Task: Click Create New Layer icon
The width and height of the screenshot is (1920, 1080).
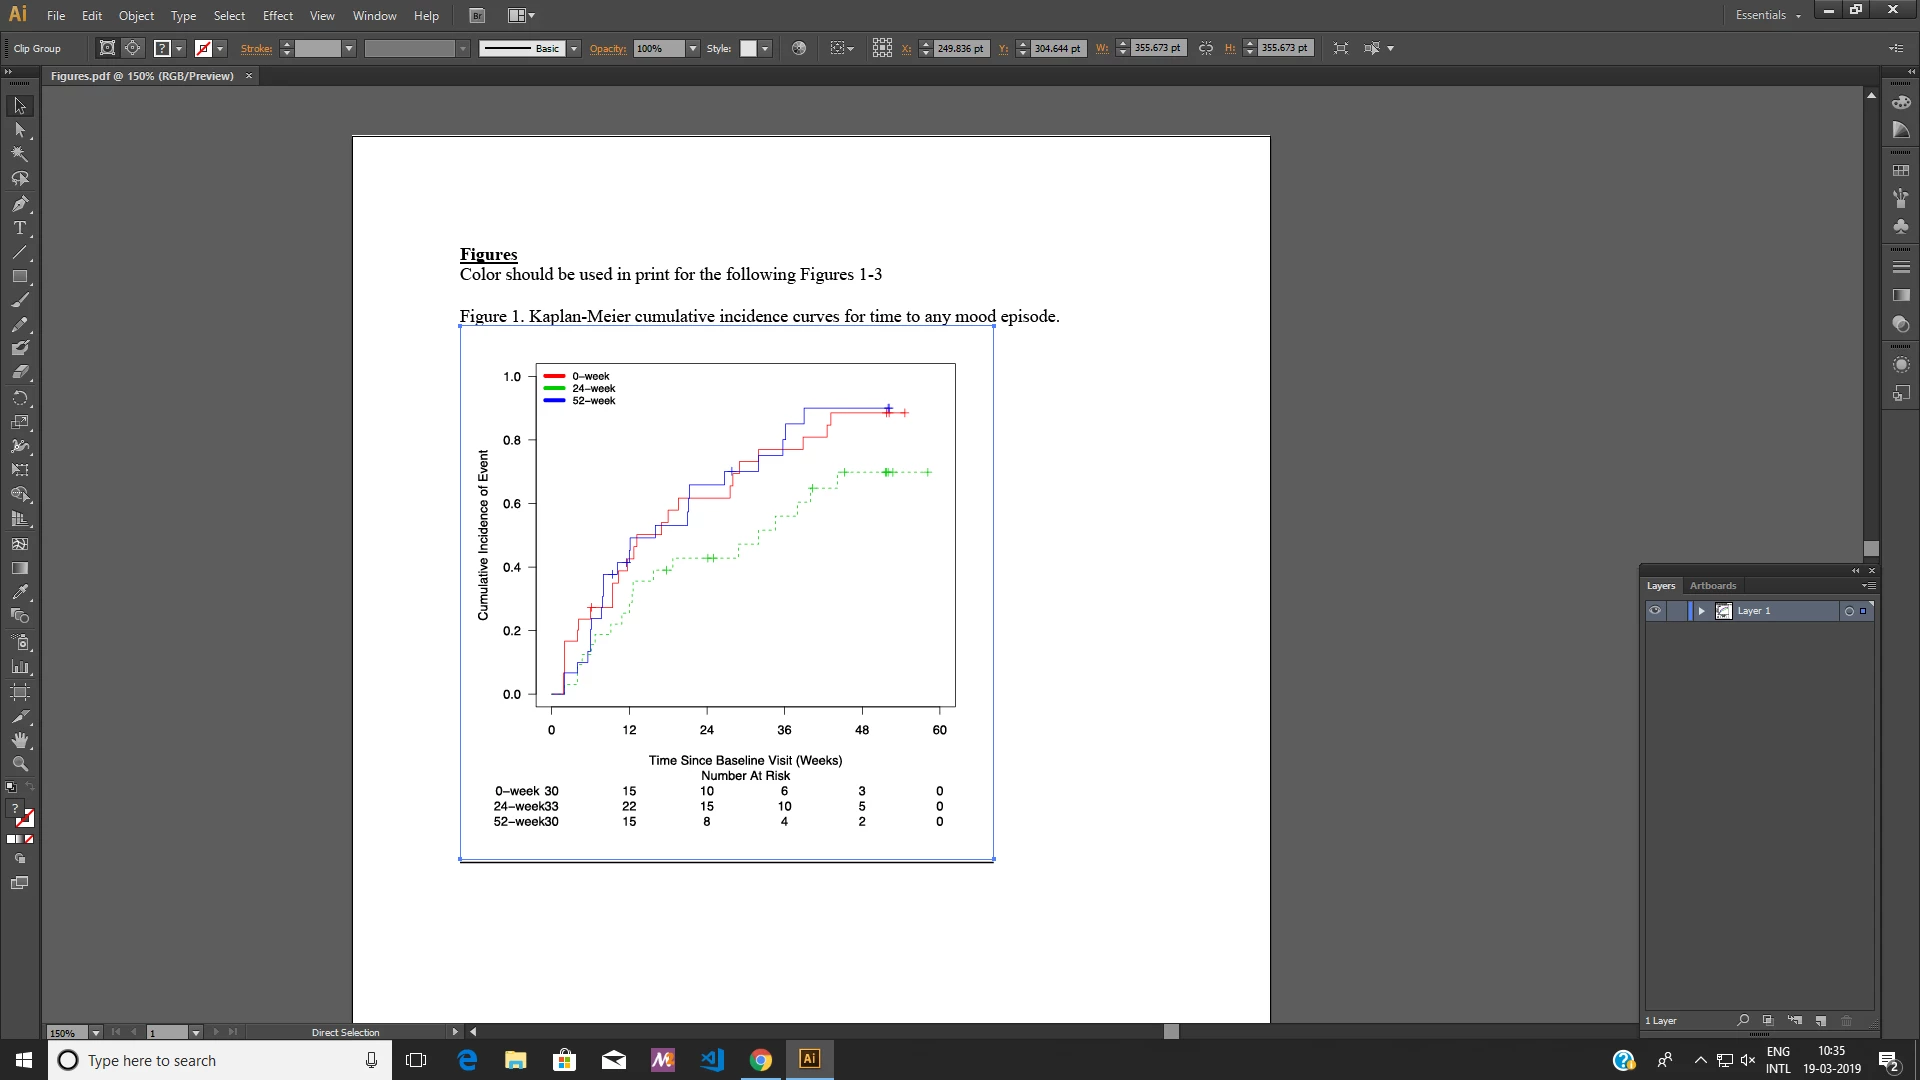Action: 1821,1021
